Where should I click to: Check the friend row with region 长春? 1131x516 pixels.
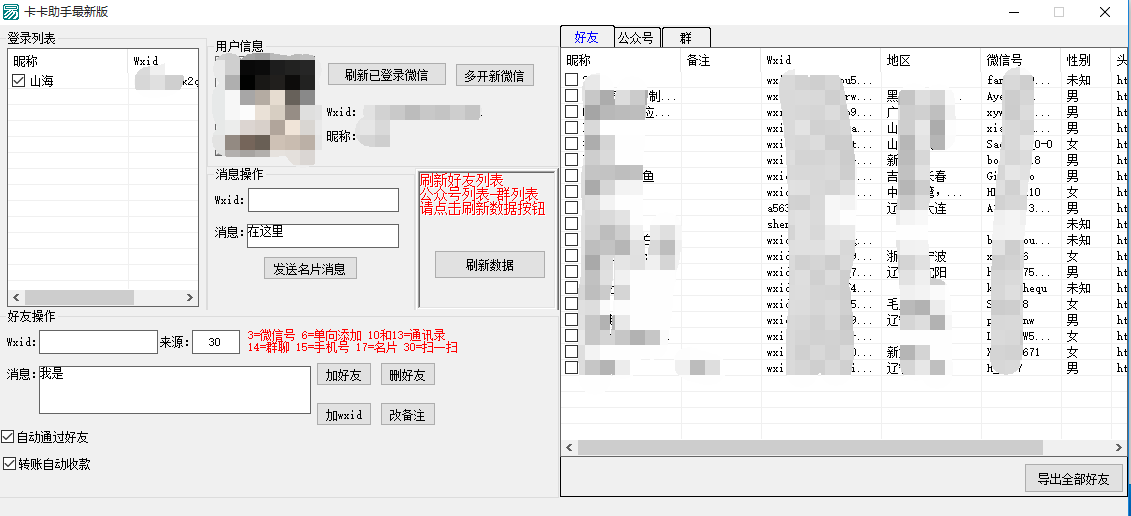[571, 175]
